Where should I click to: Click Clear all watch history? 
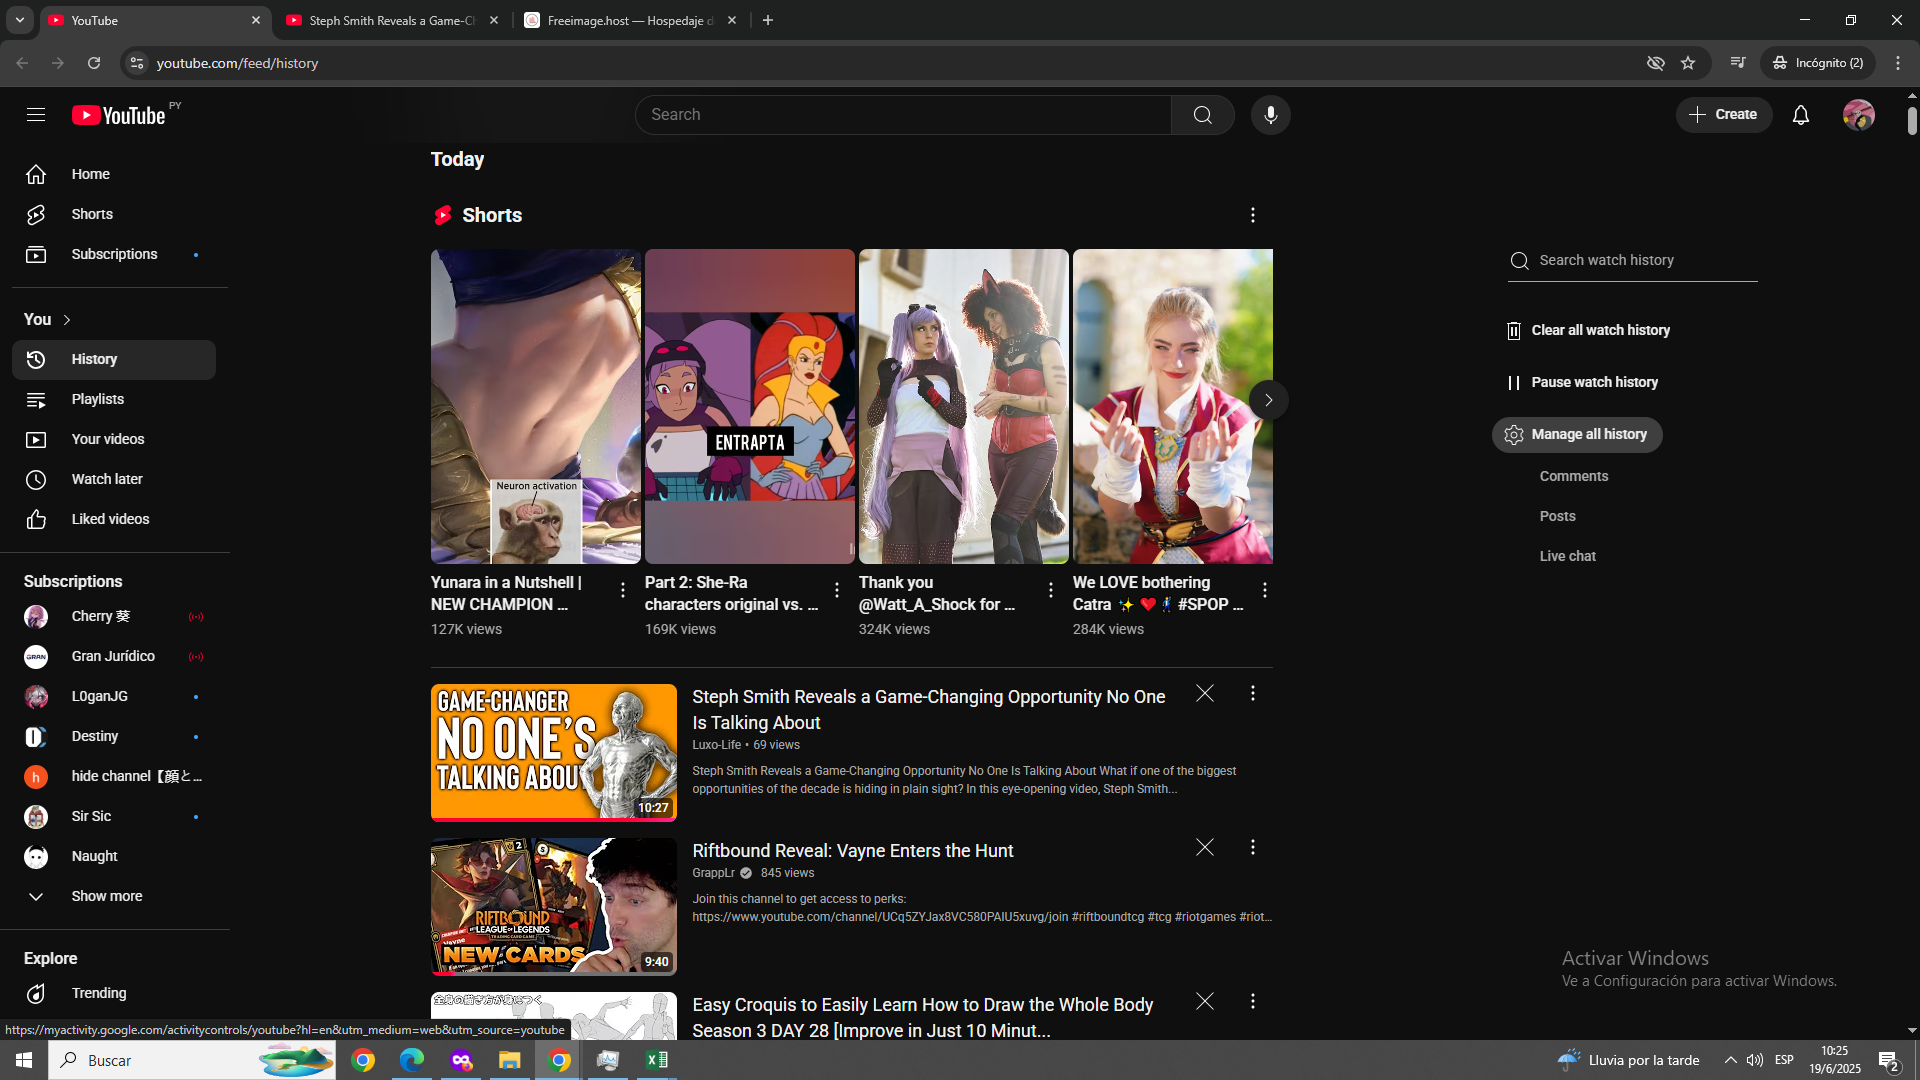pyautogui.click(x=1589, y=331)
